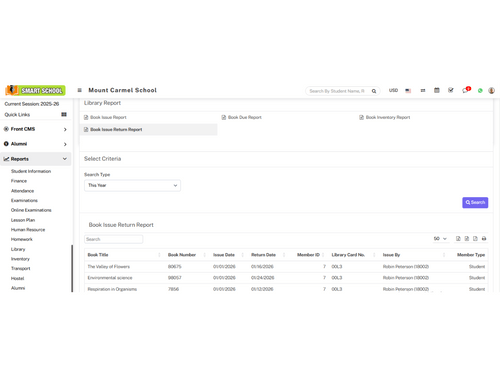Focus the Search By Student Name field

click(337, 91)
